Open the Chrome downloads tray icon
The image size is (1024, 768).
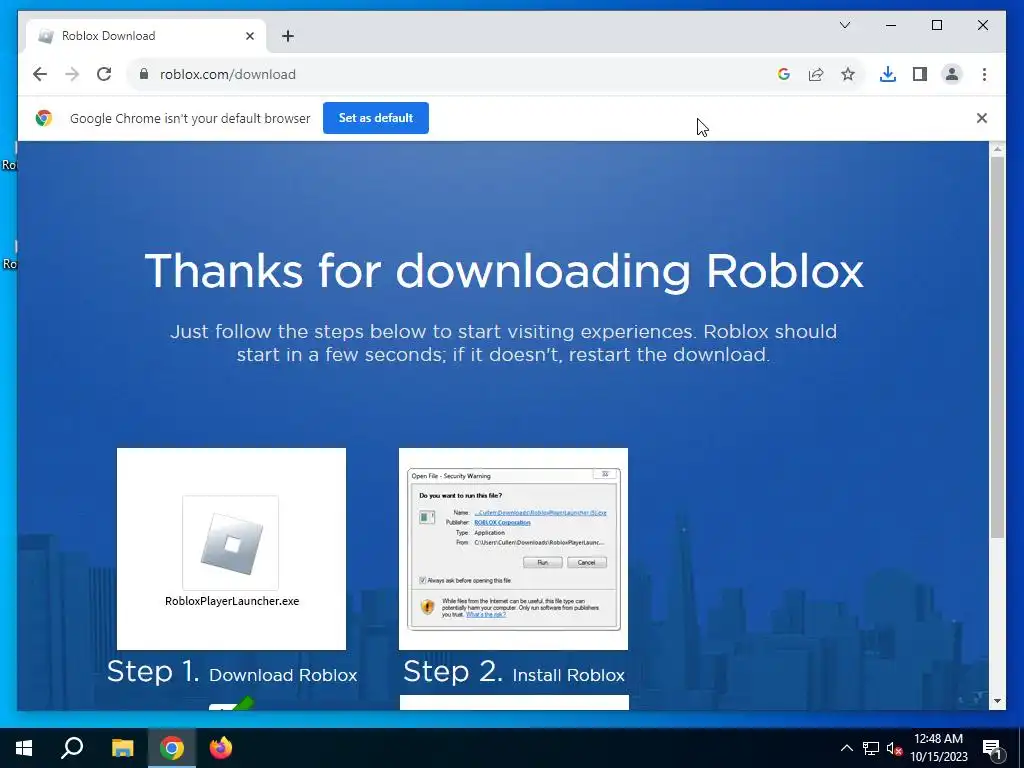point(888,74)
